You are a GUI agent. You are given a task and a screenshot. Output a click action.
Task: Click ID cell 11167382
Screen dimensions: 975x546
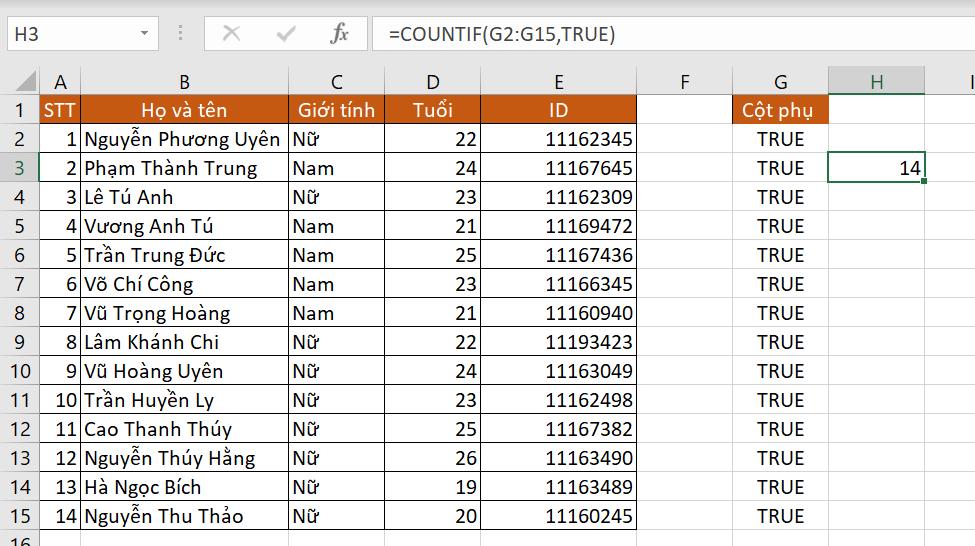[x=558, y=429]
